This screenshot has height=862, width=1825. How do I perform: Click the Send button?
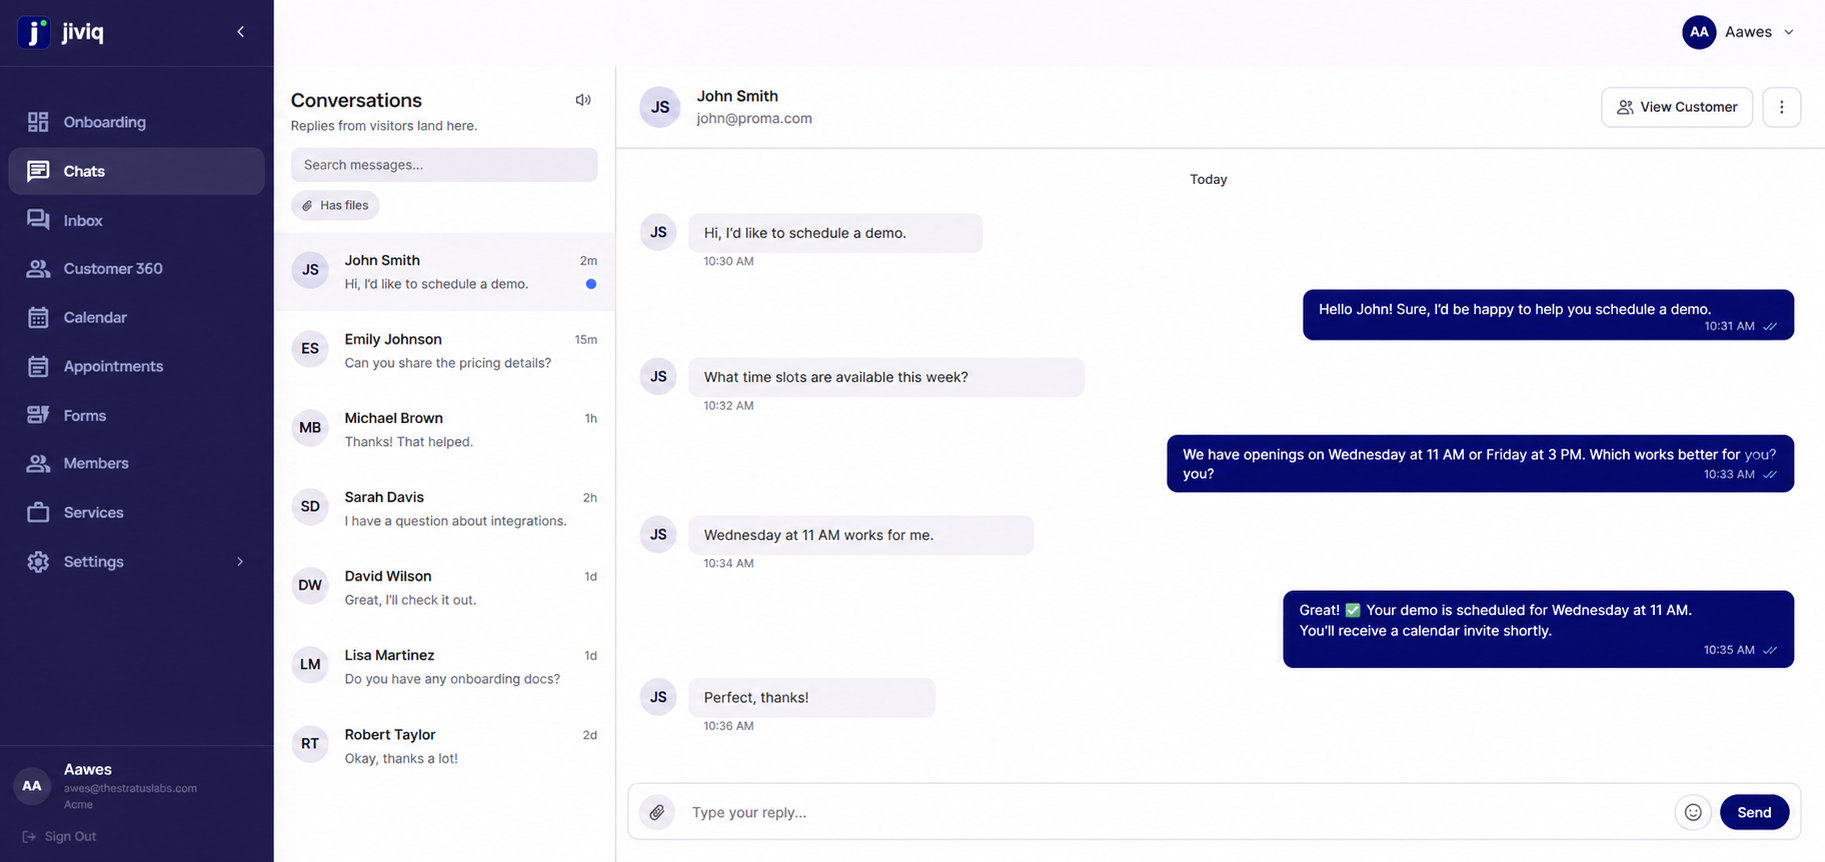(1754, 812)
